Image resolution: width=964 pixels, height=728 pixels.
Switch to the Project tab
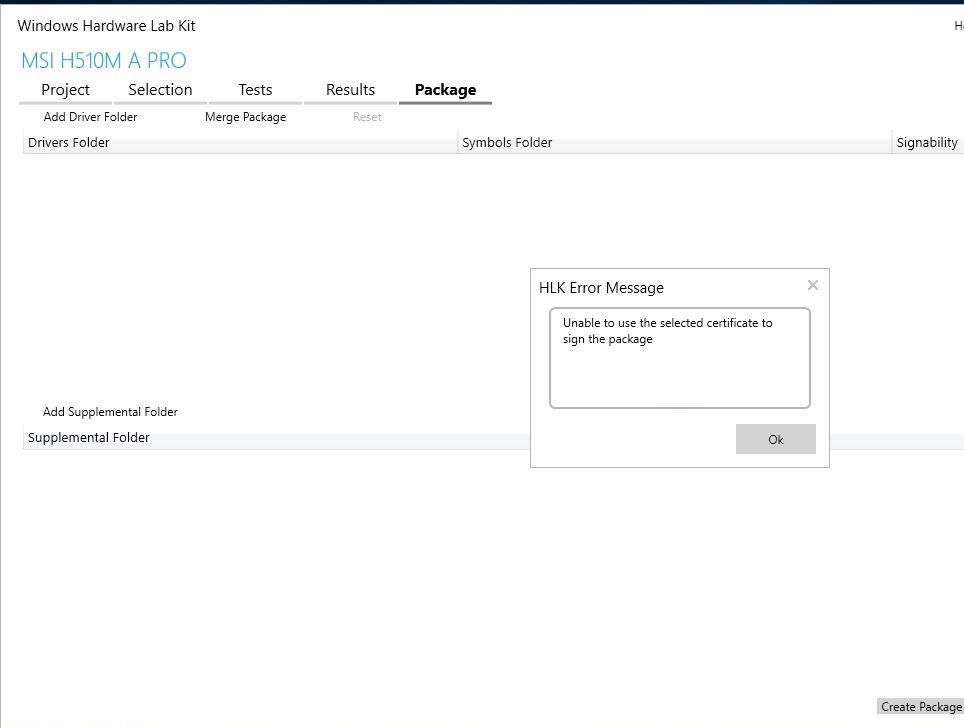(65, 89)
